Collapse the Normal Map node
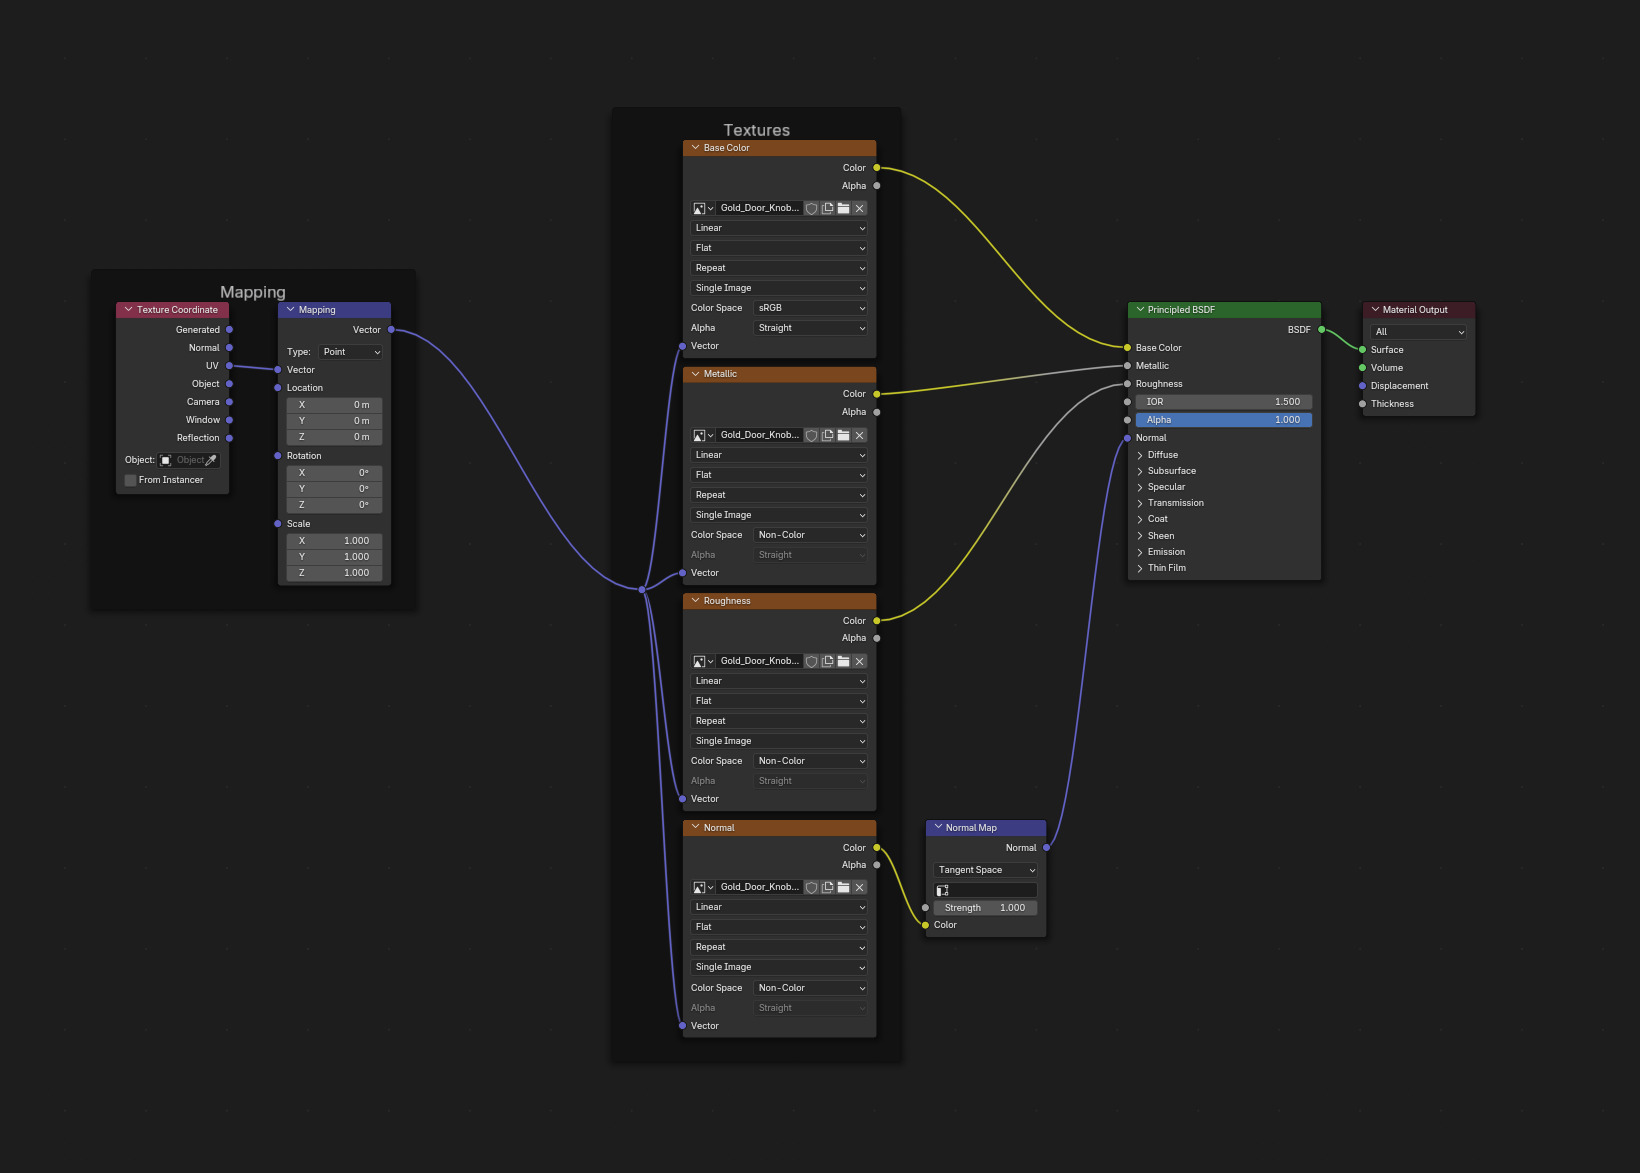The width and height of the screenshot is (1640, 1173). pos(938,828)
